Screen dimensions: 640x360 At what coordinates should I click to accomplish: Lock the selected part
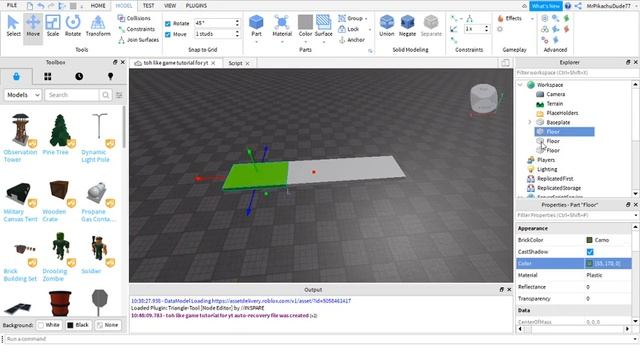coord(349,29)
